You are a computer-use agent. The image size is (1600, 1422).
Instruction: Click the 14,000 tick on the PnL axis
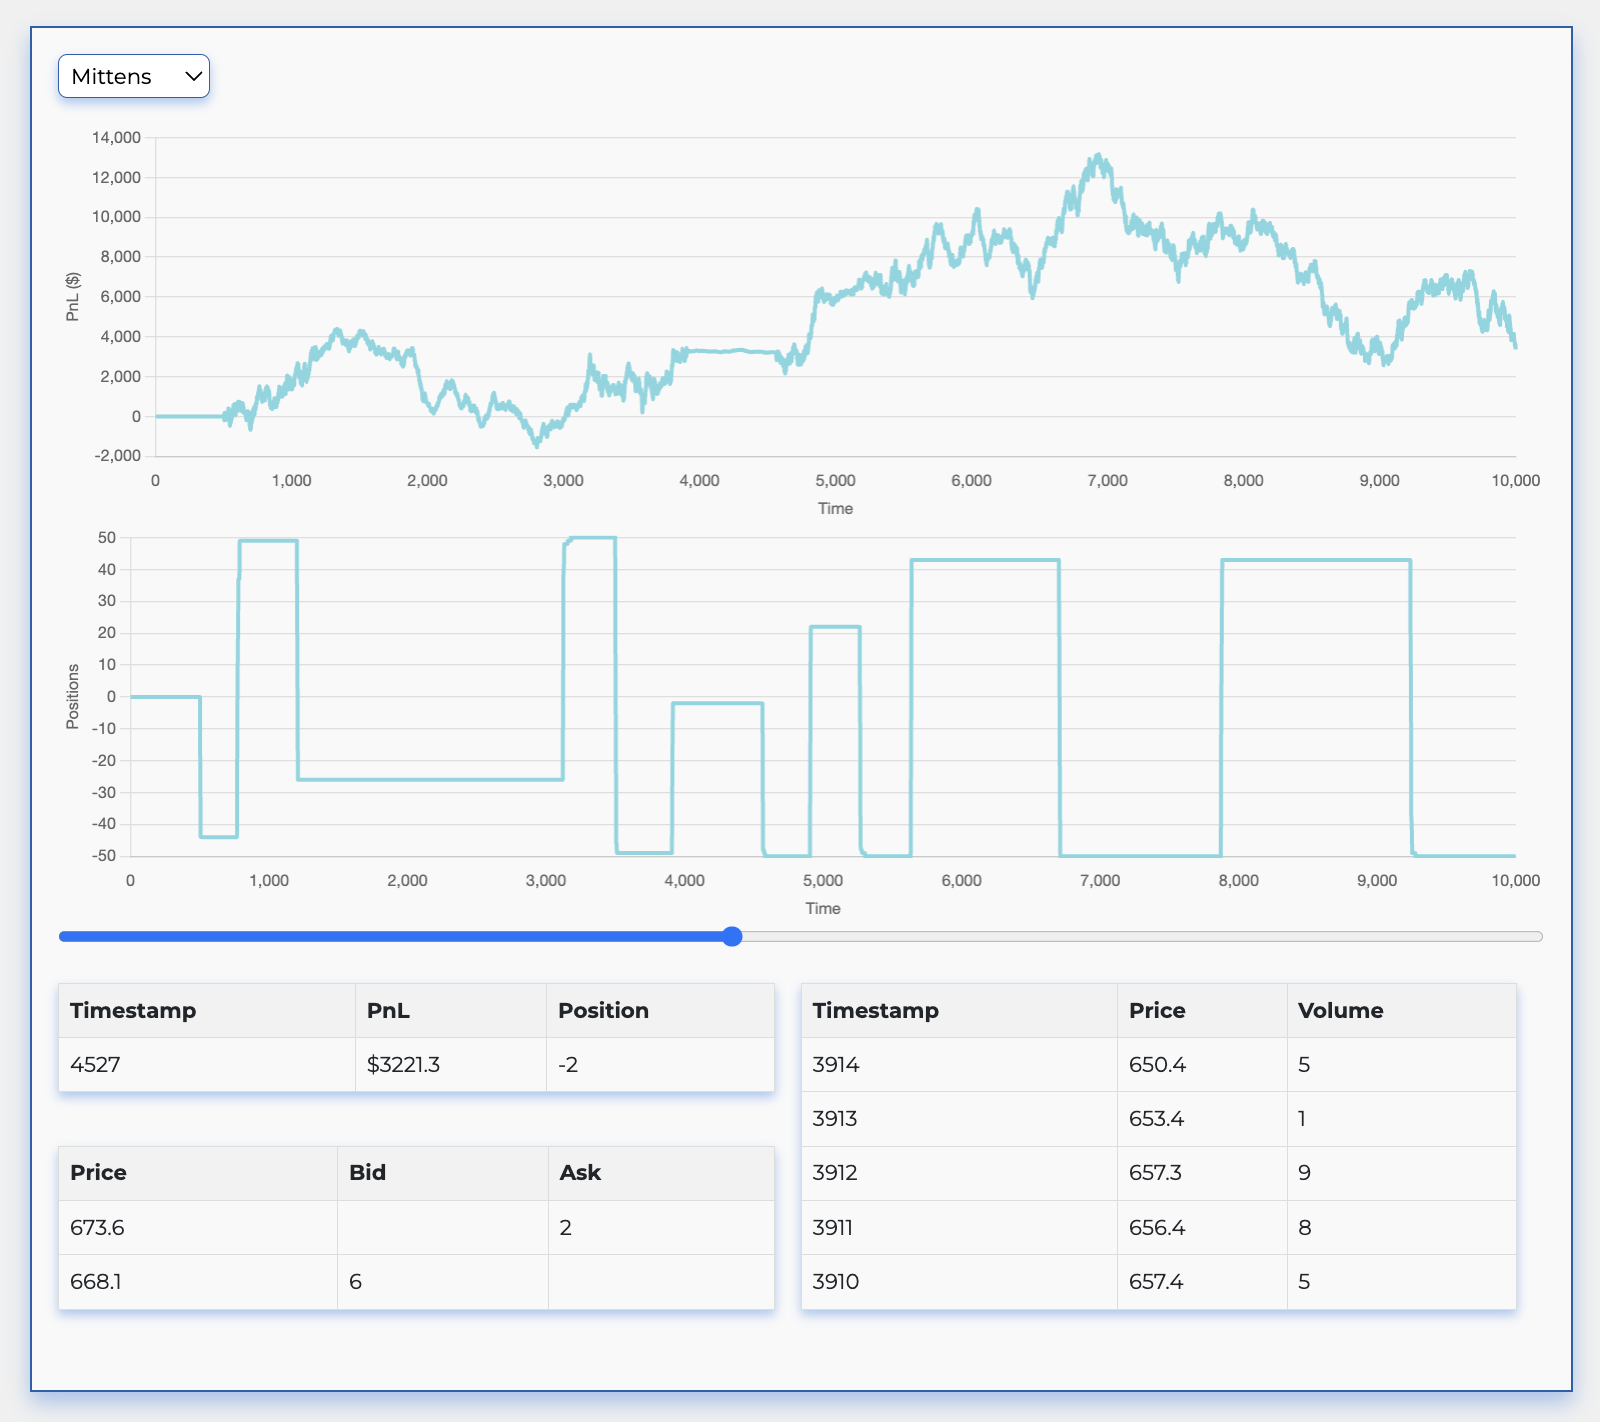tap(117, 137)
